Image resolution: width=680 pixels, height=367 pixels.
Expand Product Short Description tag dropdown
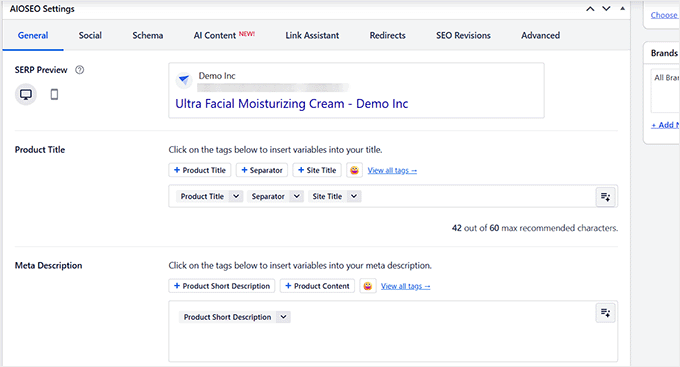(x=283, y=317)
